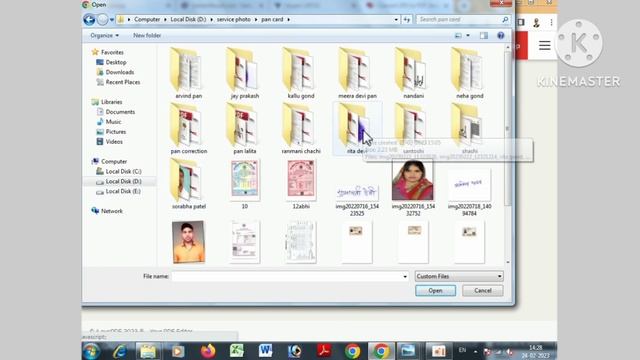The height and width of the screenshot is (360, 640).
Task: Open the Music library
Action: [113, 122]
